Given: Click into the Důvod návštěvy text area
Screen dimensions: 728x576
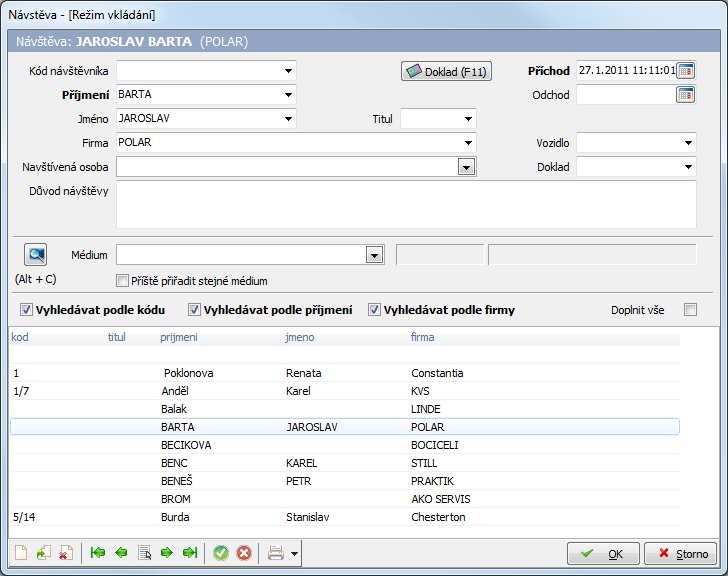Looking at the screenshot, I should point(406,205).
